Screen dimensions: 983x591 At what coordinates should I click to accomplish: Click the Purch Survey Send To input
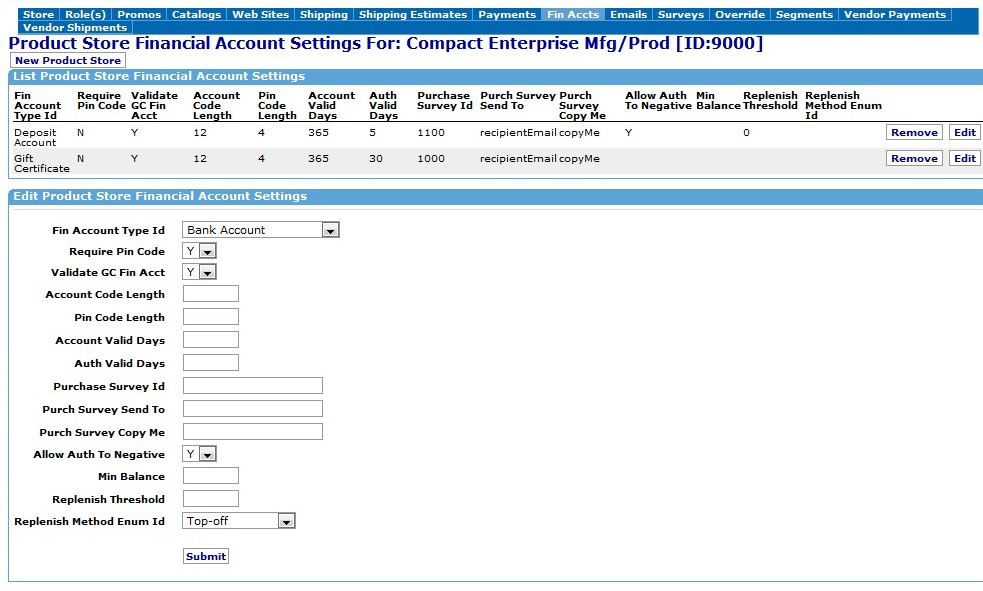click(x=253, y=409)
